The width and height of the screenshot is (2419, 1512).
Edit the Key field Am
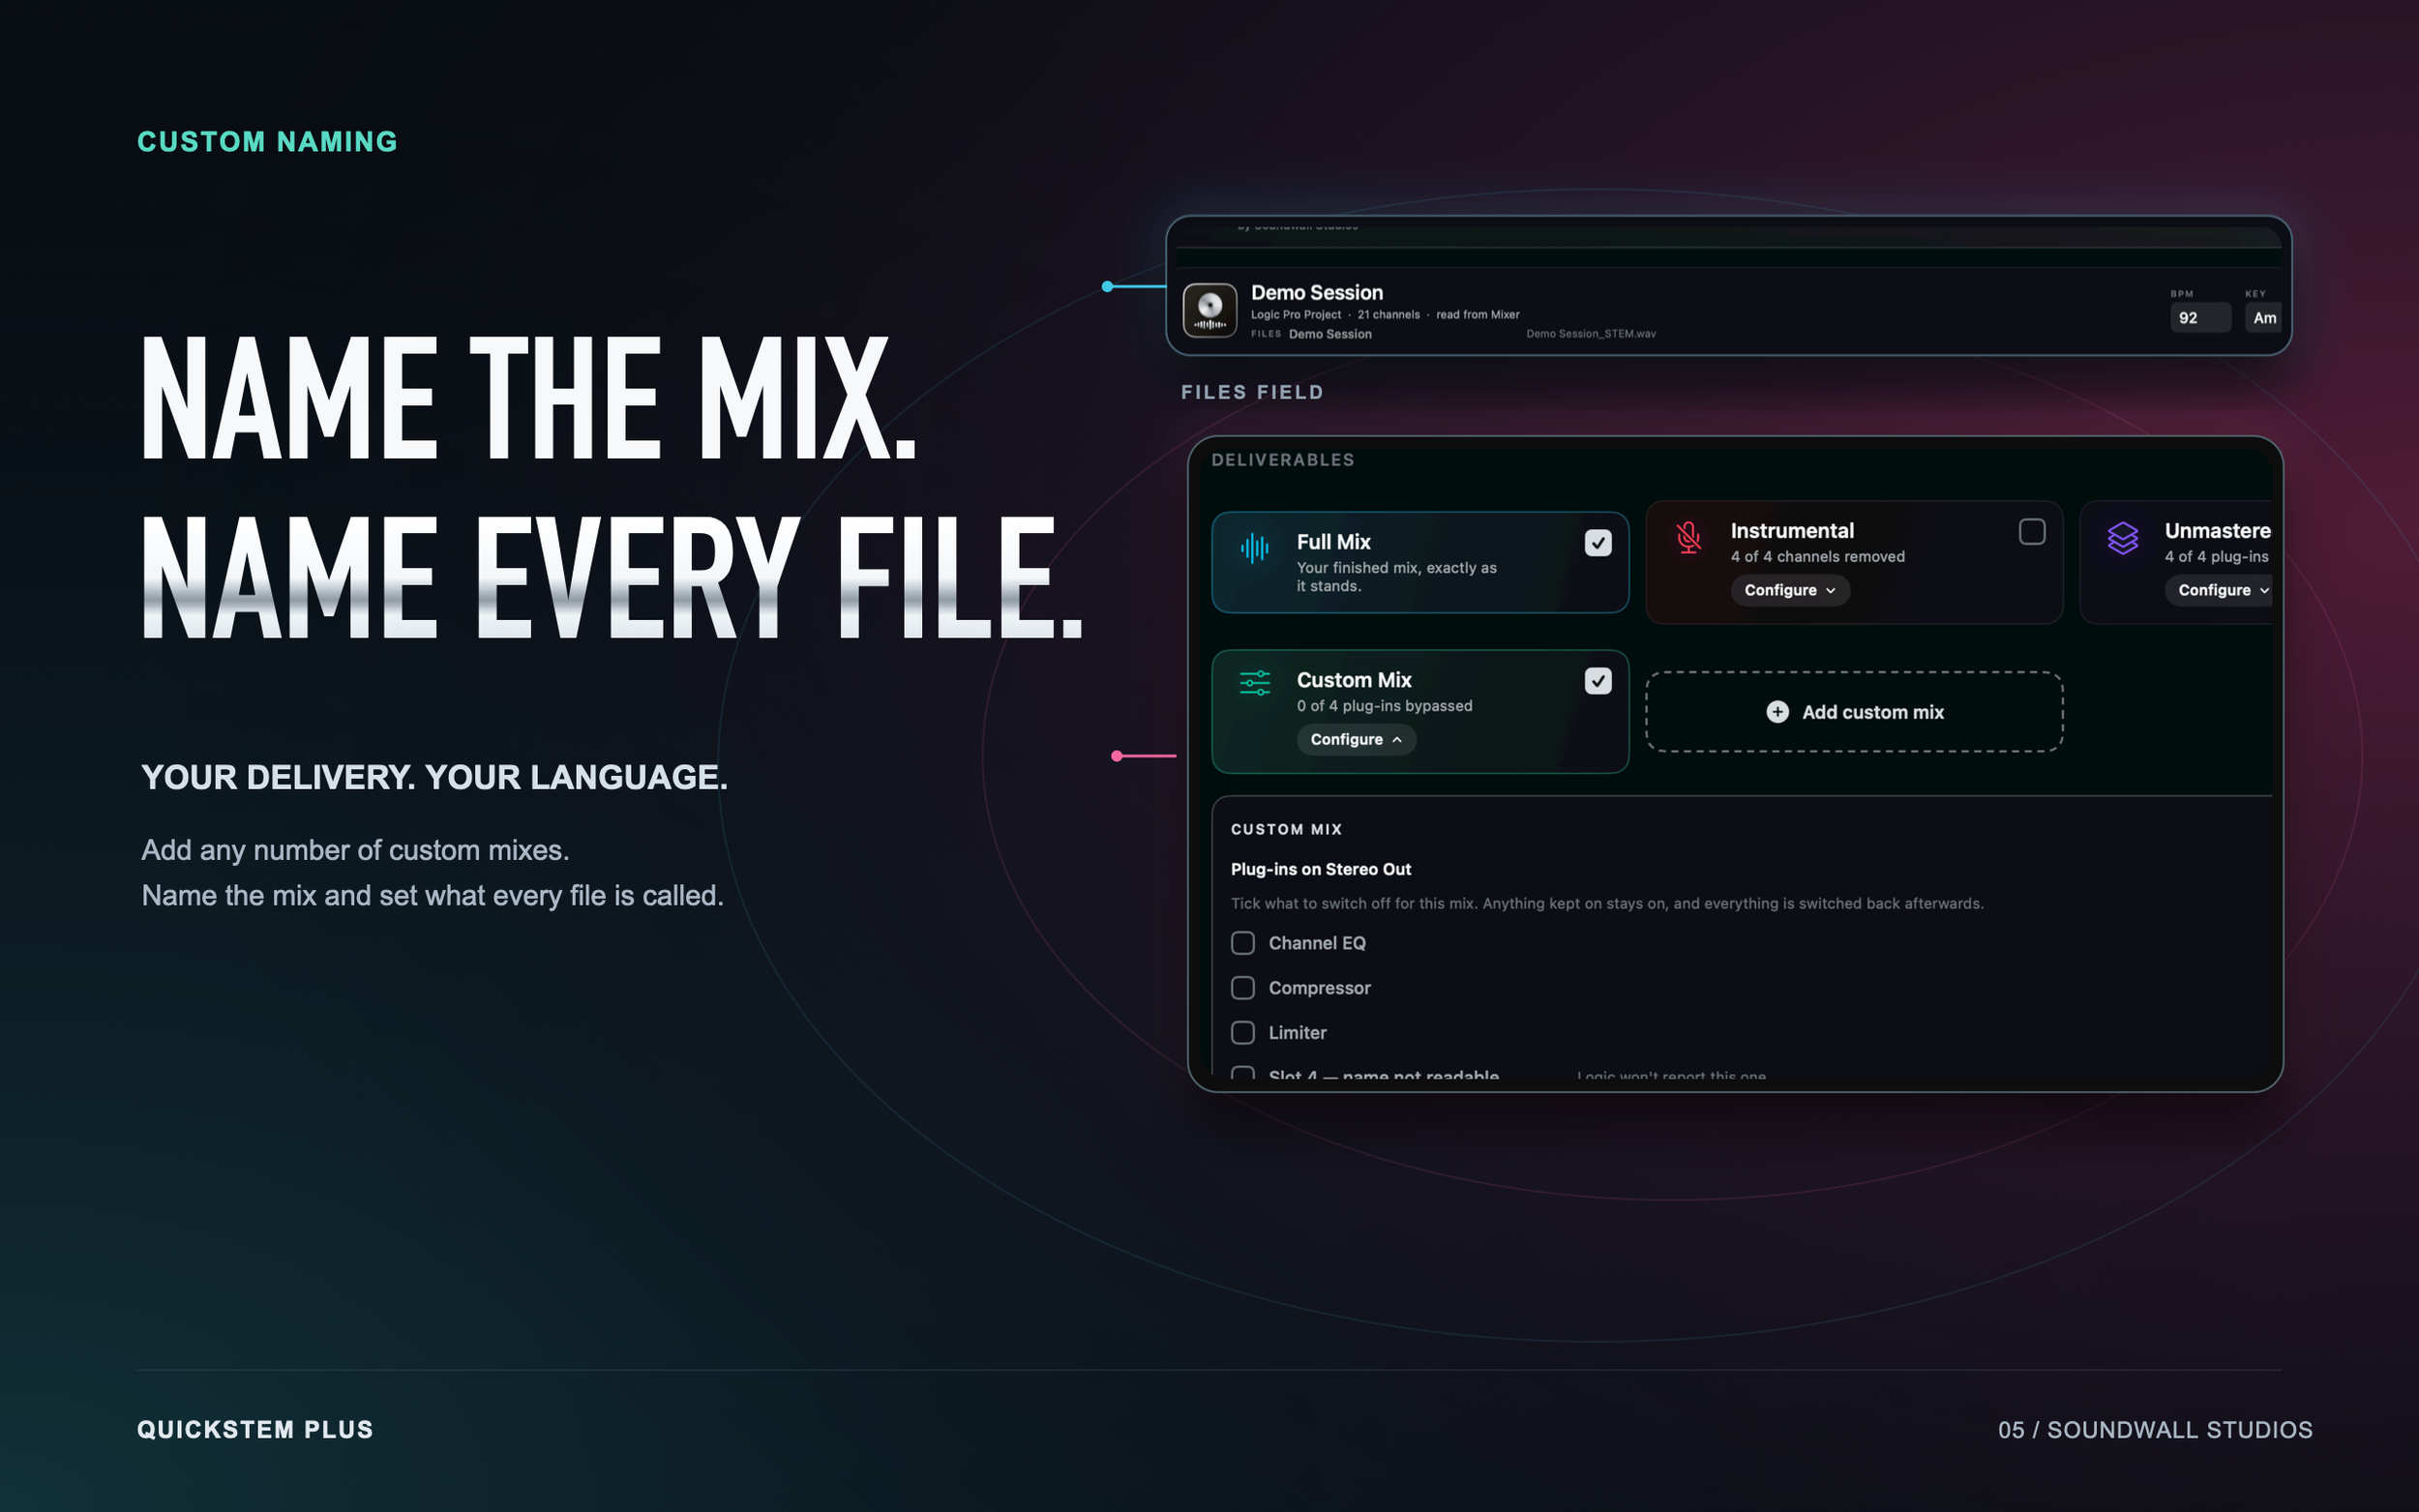(2263, 318)
